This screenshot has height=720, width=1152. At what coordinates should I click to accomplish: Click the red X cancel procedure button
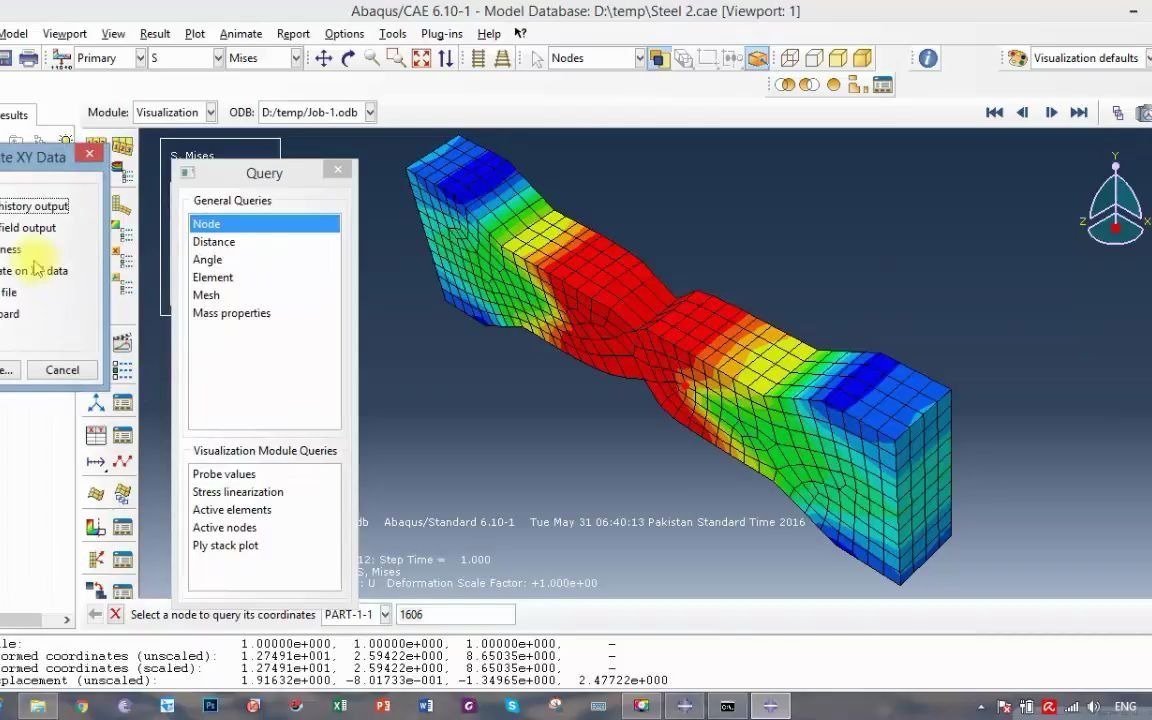click(115, 614)
